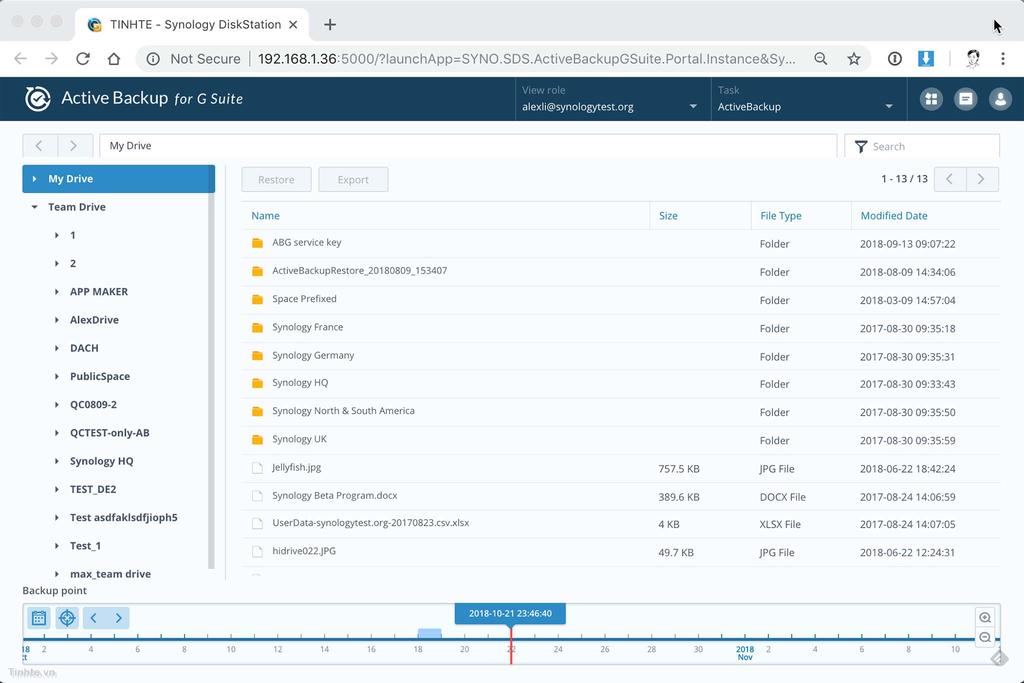Click the ABG service key folder icon
Image resolution: width=1024 pixels, height=683 pixels.
(257, 243)
